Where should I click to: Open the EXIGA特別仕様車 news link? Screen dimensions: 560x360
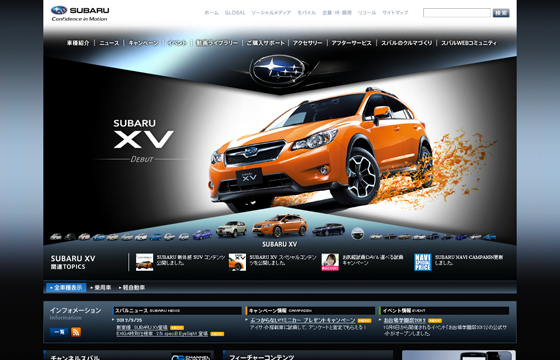tap(162, 334)
